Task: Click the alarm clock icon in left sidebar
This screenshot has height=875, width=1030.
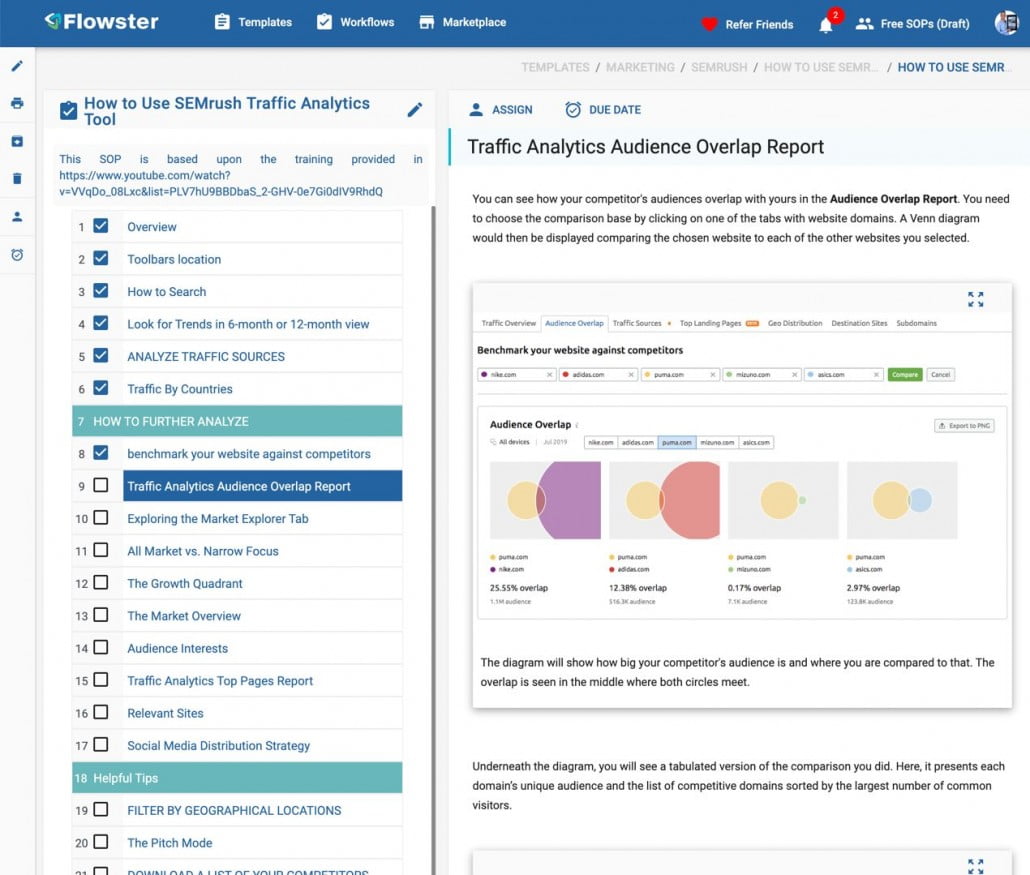Action: point(17,254)
